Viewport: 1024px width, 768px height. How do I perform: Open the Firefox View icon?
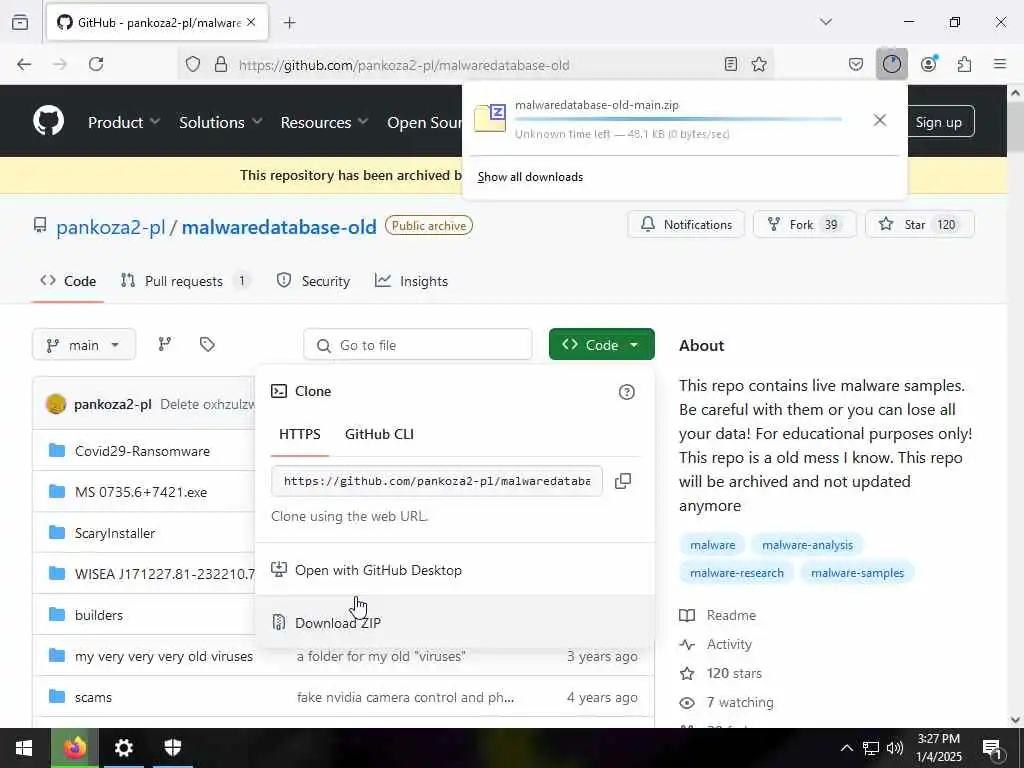(20, 22)
